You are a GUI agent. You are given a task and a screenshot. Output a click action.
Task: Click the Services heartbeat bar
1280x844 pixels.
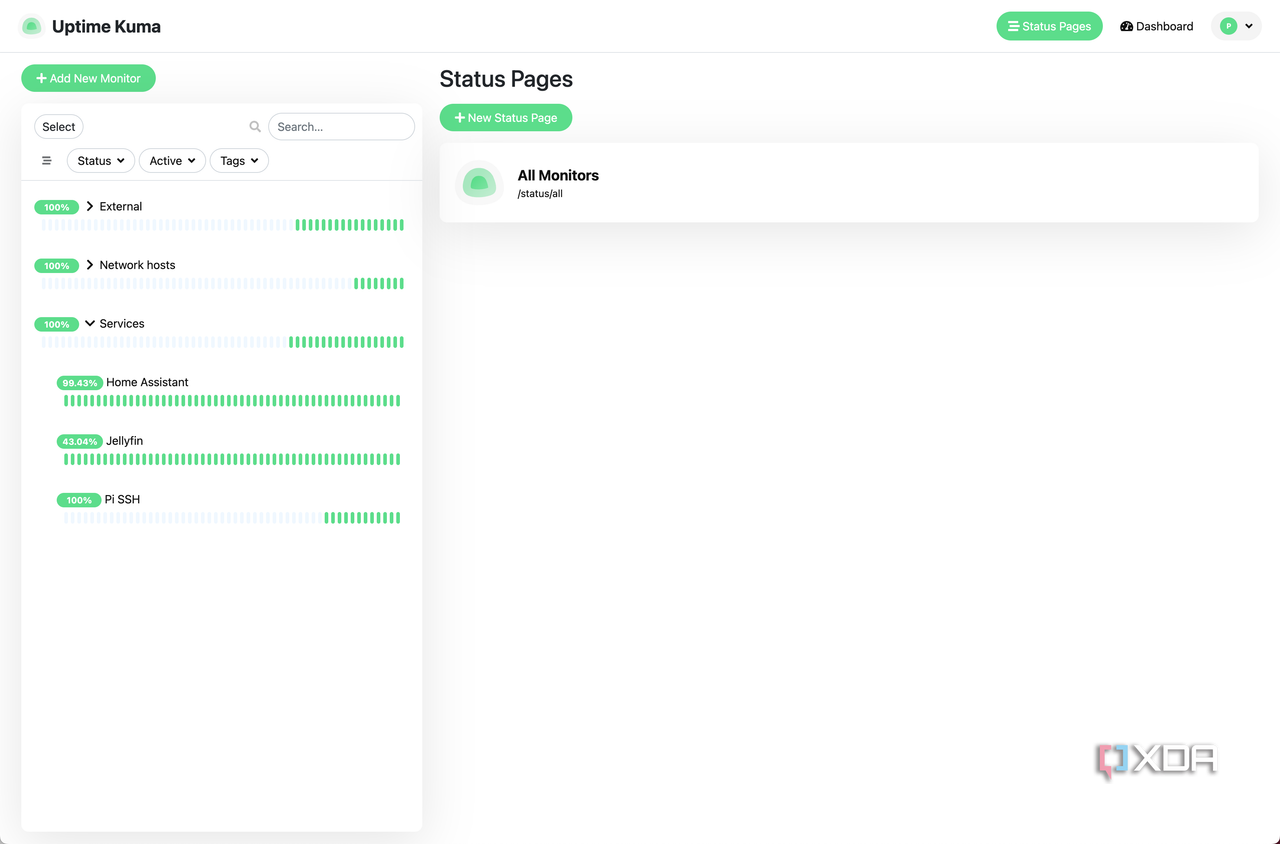click(x=222, y=342)
